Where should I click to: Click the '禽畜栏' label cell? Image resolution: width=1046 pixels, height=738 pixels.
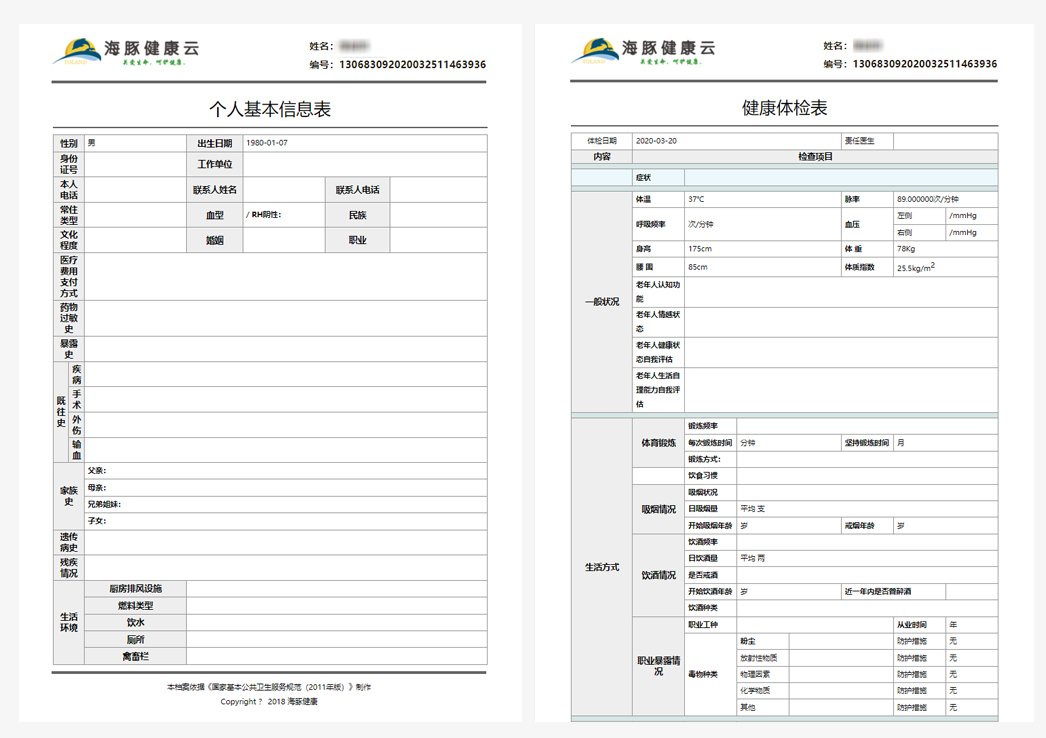[135, 657]
